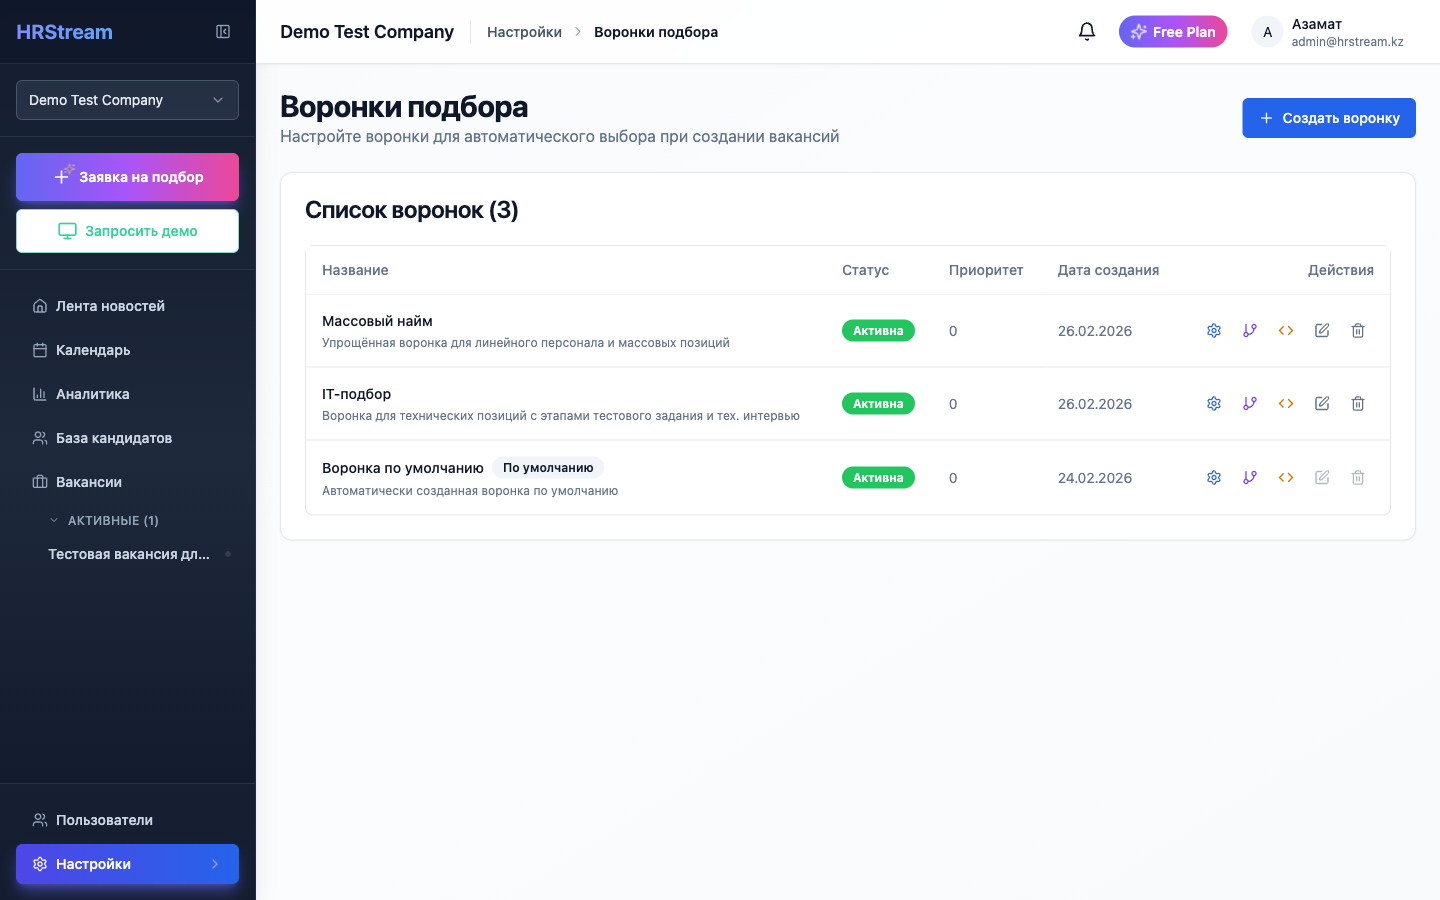Edit the IT-подбор funnel with pencil icon
Image resolution: width=1440 pixels, height=900 pixels.
tap(1321, 403)
